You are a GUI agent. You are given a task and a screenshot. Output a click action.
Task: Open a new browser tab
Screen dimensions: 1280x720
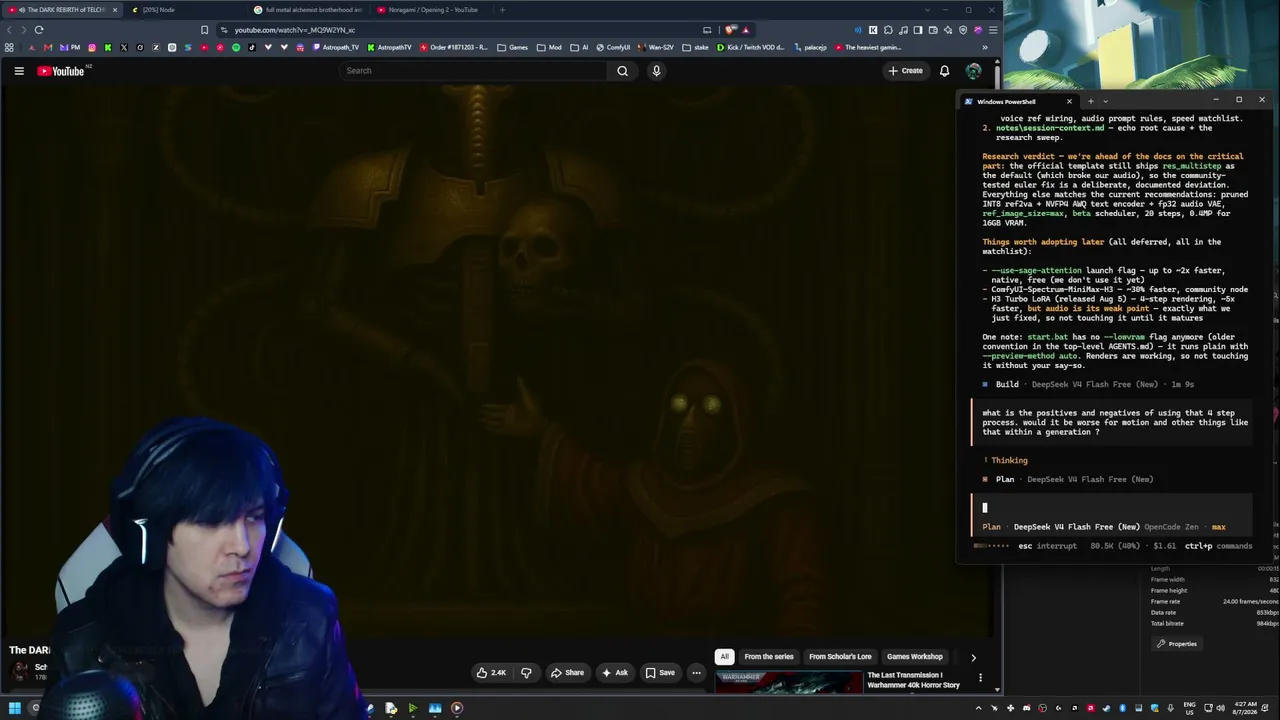pos(502,10)
